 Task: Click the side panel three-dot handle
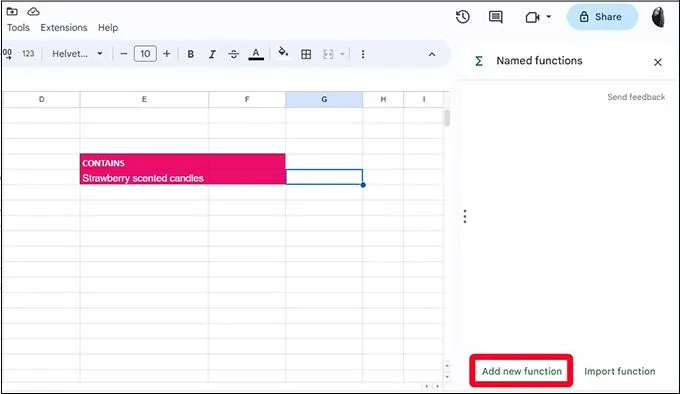pyautogui.click(x=465, y=216)
